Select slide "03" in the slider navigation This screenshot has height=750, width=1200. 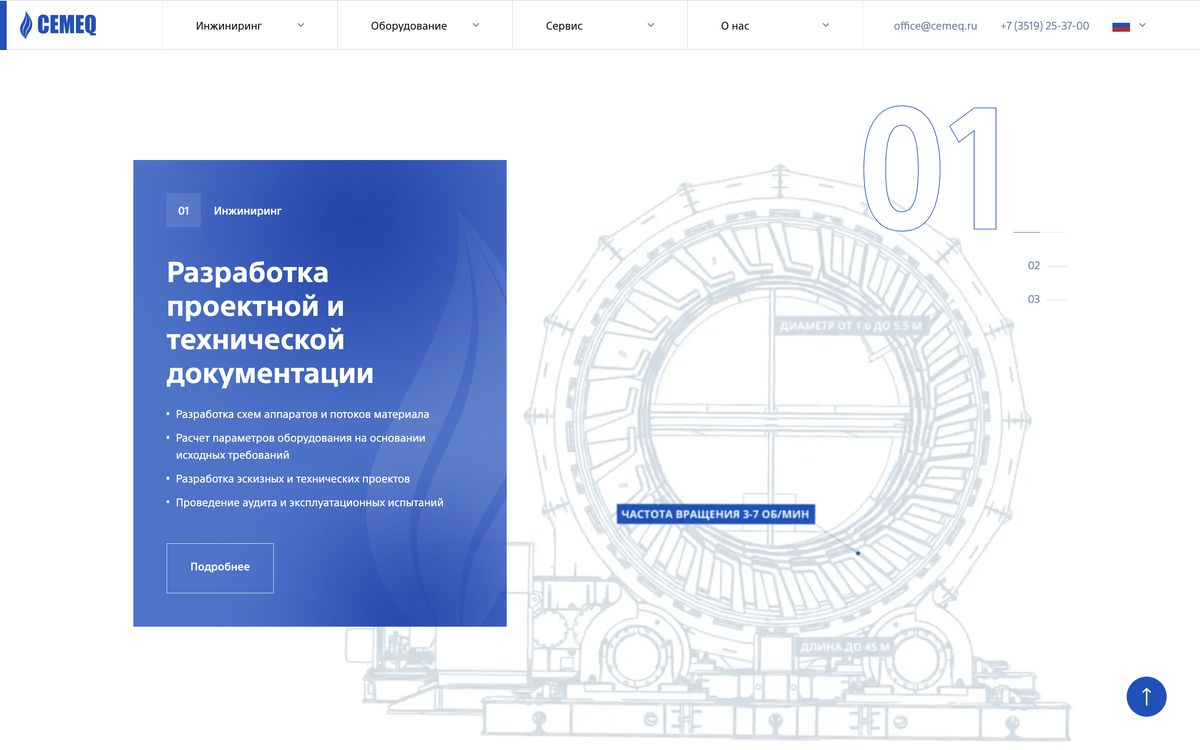coord(1034,298)
